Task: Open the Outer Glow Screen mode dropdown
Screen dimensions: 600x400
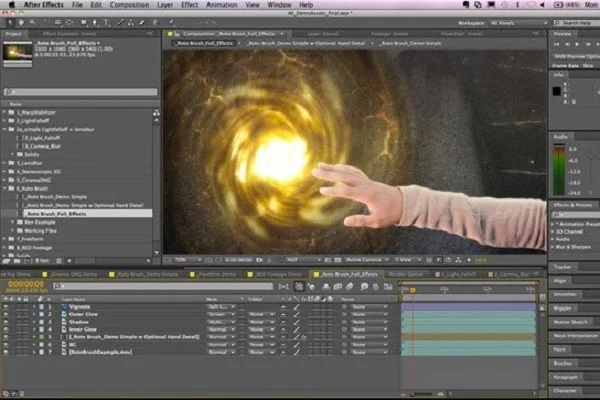Action: click(x=221, y=314)
